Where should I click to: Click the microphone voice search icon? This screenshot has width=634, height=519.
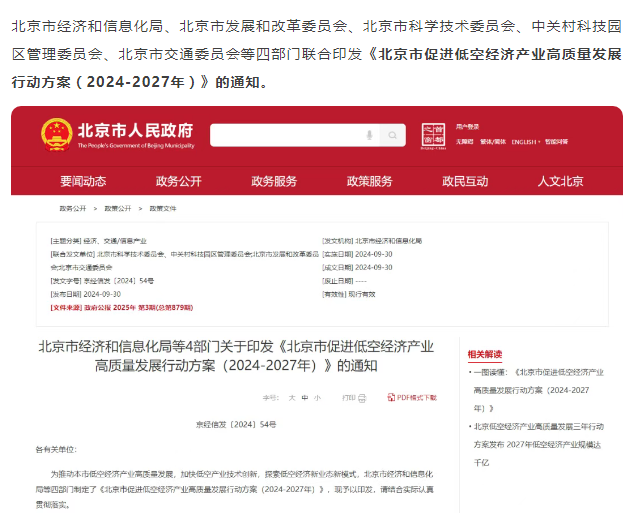(369, 135)
